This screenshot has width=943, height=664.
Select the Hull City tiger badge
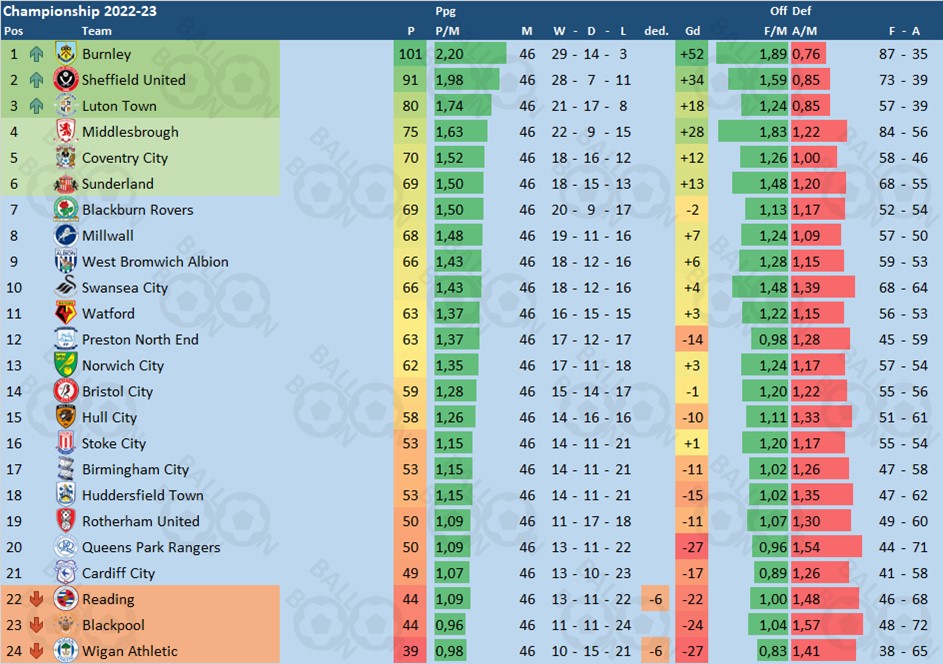point(66,417)
